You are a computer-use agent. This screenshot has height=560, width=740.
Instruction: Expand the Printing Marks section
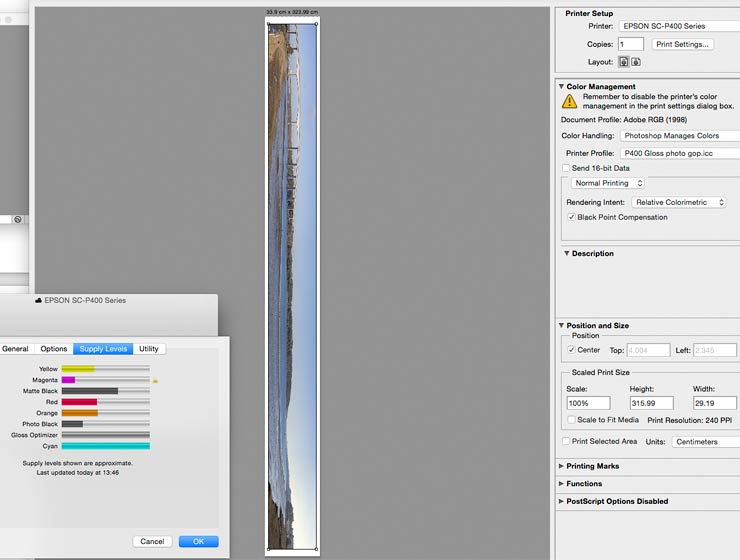point(561,466)
